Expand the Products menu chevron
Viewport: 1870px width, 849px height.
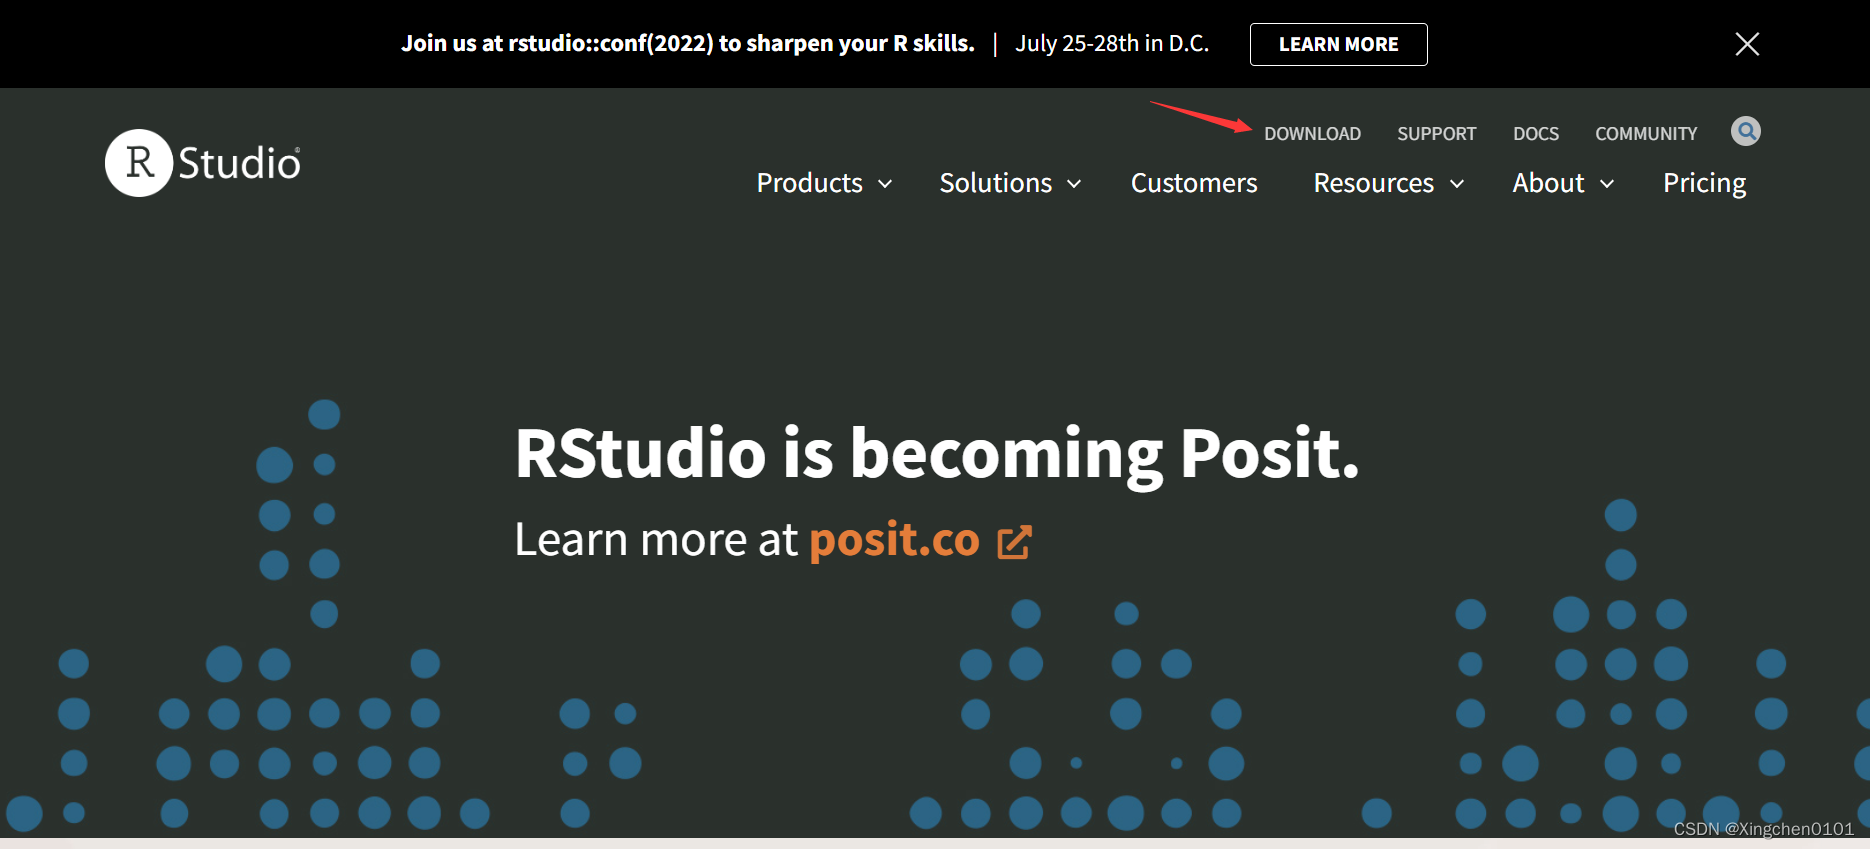tap(885, 184)
